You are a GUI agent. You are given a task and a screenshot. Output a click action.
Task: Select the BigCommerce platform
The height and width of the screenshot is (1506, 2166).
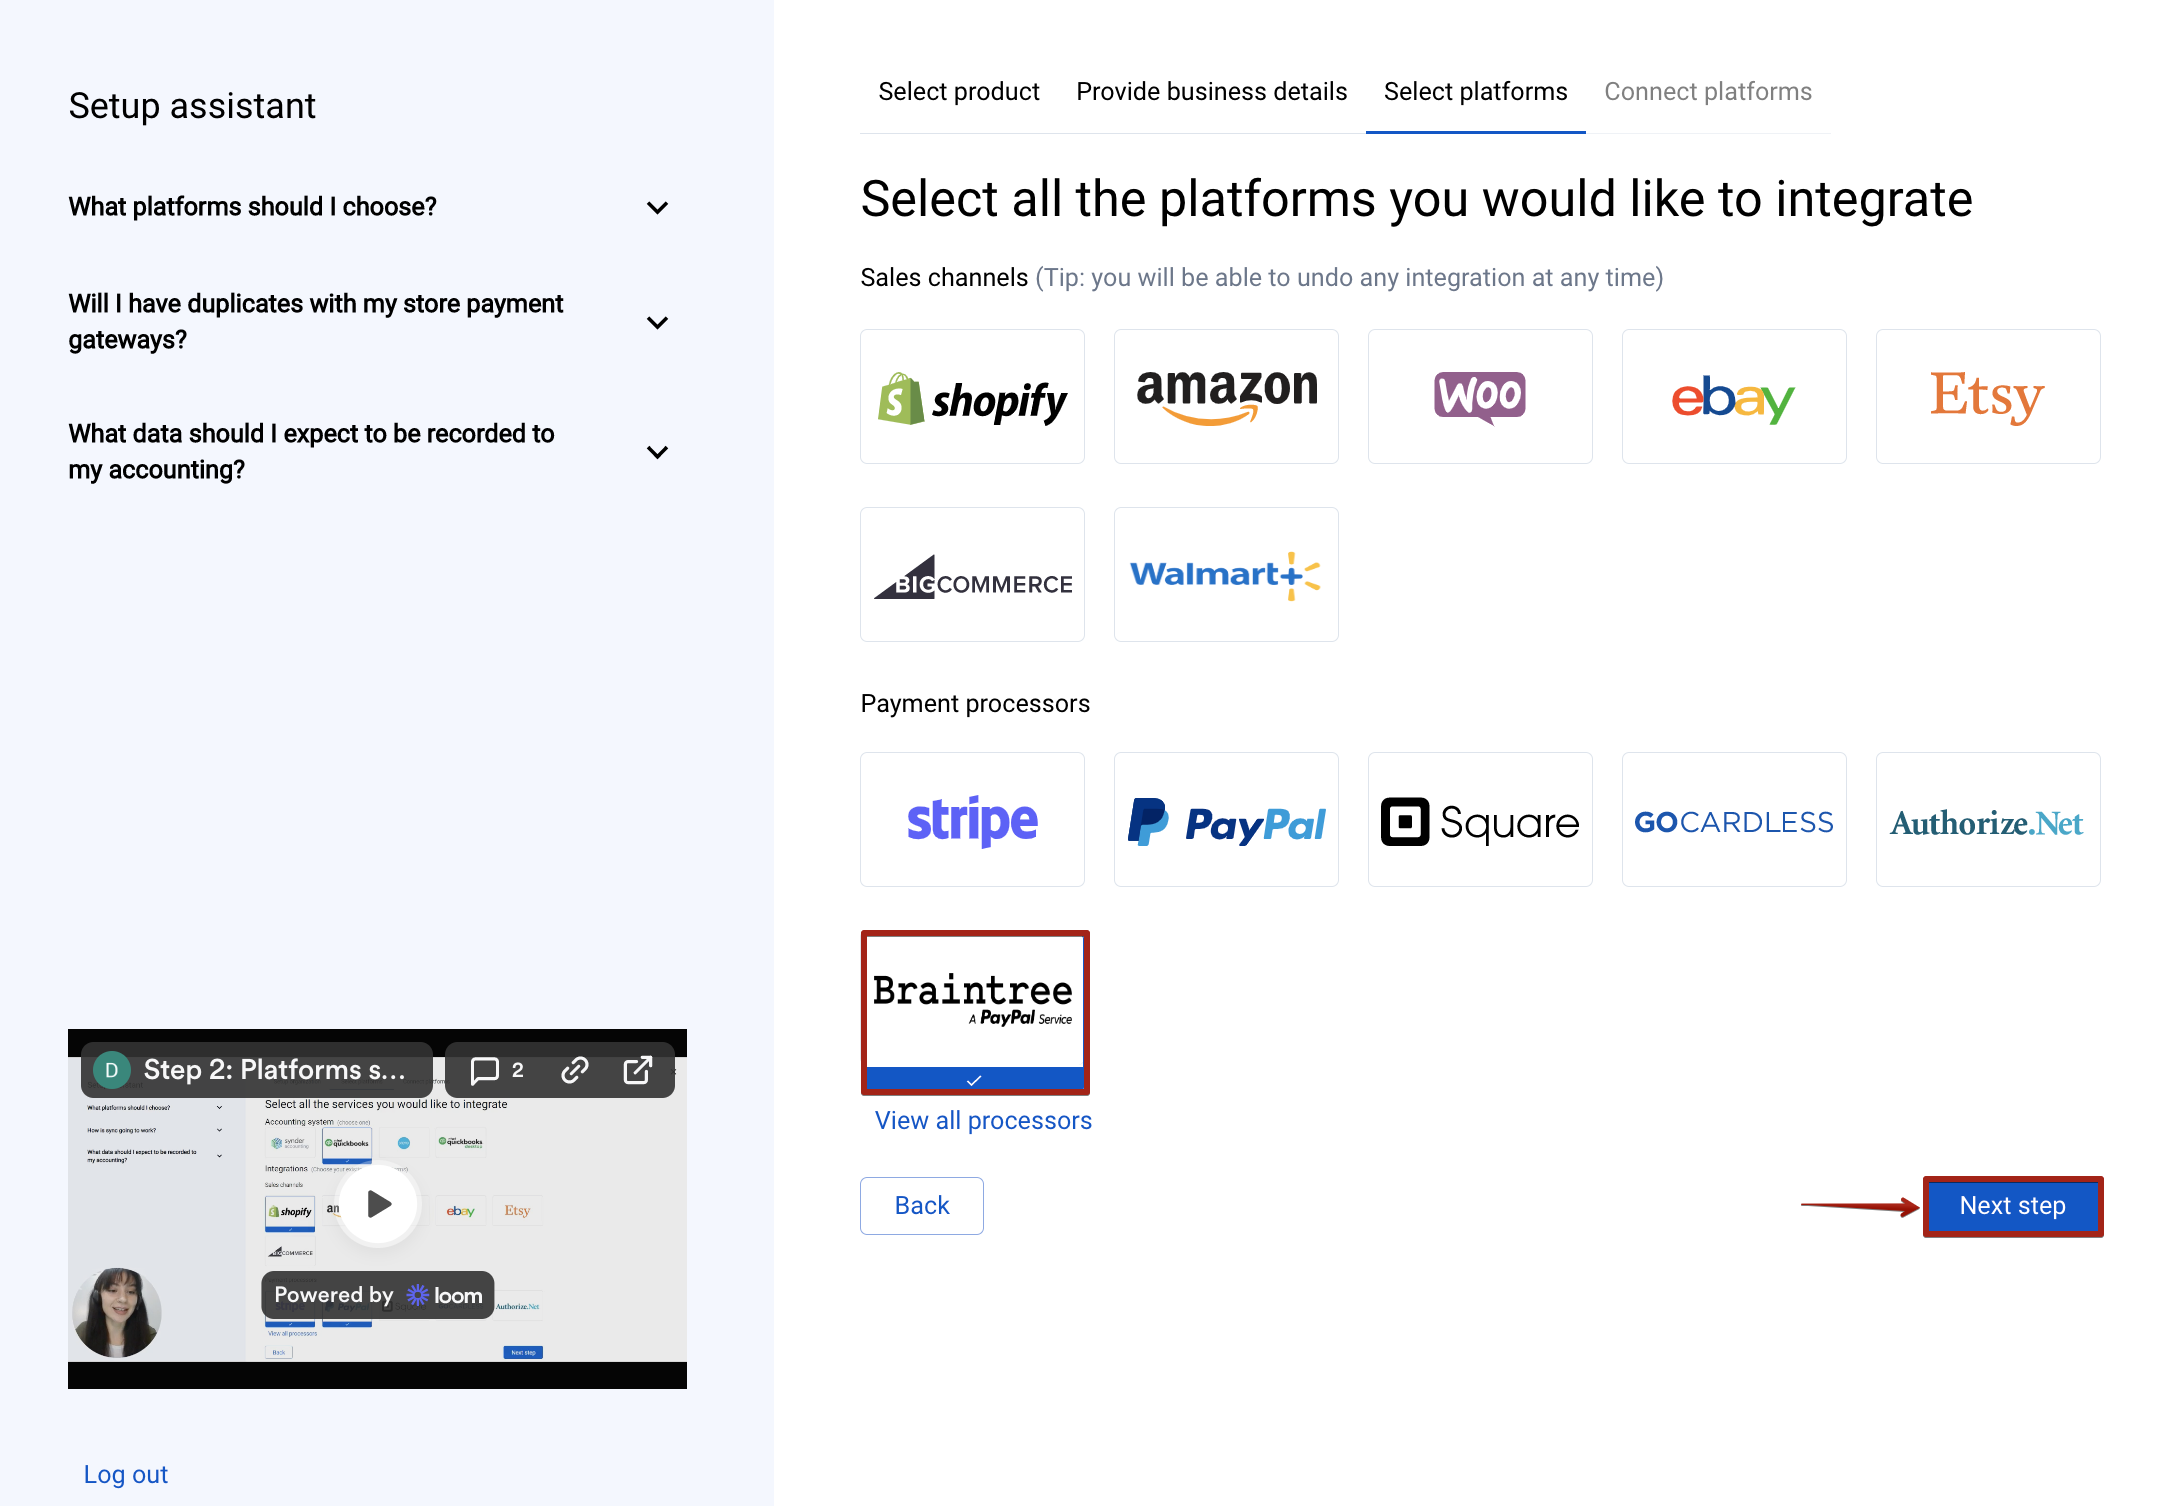(971, 574)
